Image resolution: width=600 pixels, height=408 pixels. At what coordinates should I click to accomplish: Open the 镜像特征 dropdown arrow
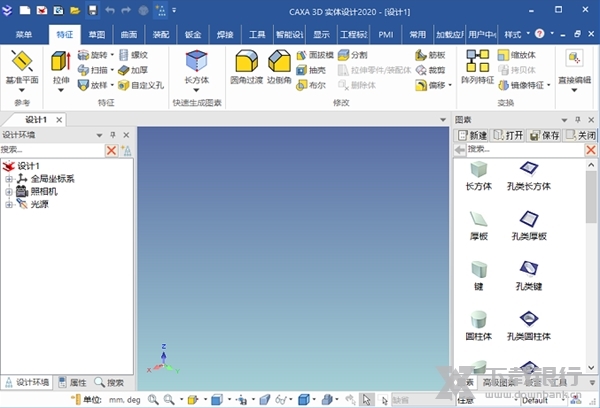point(549,85)
